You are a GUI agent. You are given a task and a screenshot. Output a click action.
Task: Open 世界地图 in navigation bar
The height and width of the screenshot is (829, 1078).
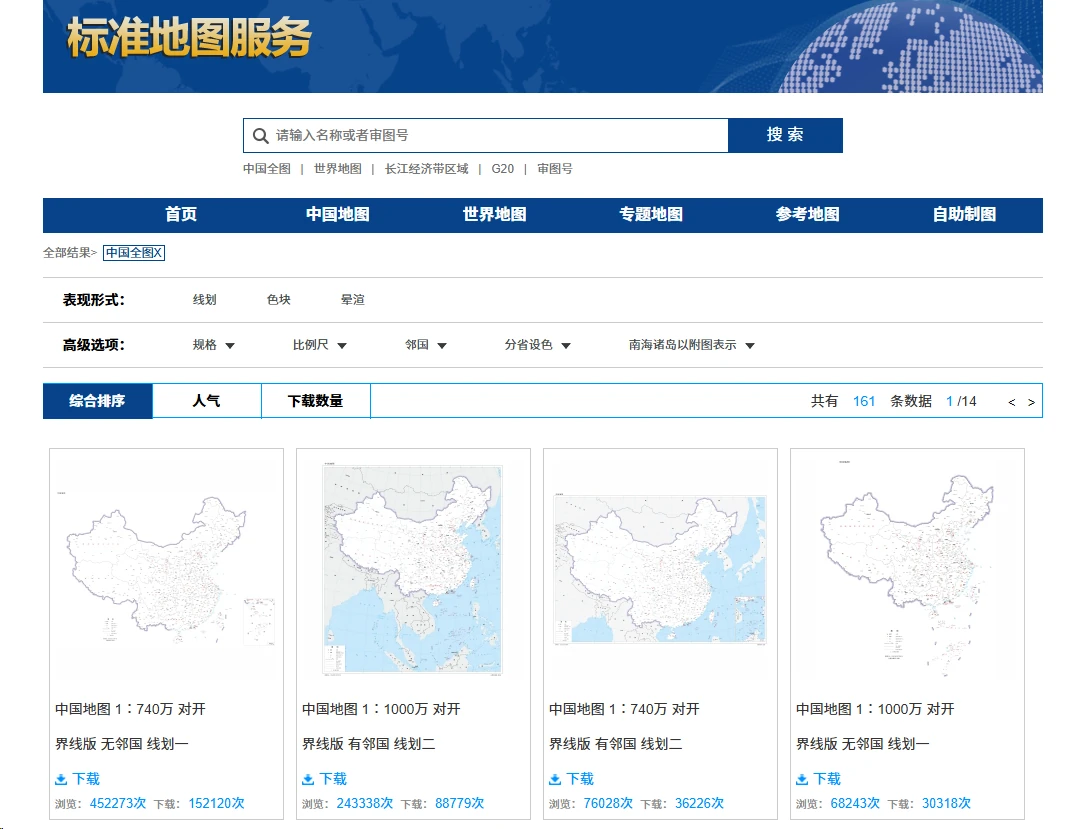pos(494,215)
